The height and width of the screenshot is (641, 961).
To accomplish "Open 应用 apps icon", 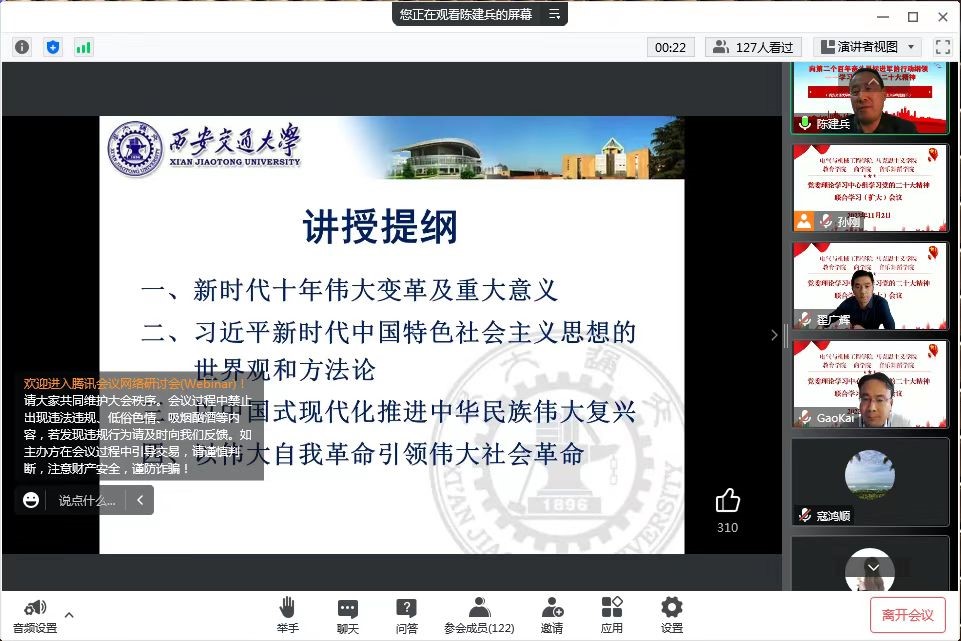I will 612,614.
